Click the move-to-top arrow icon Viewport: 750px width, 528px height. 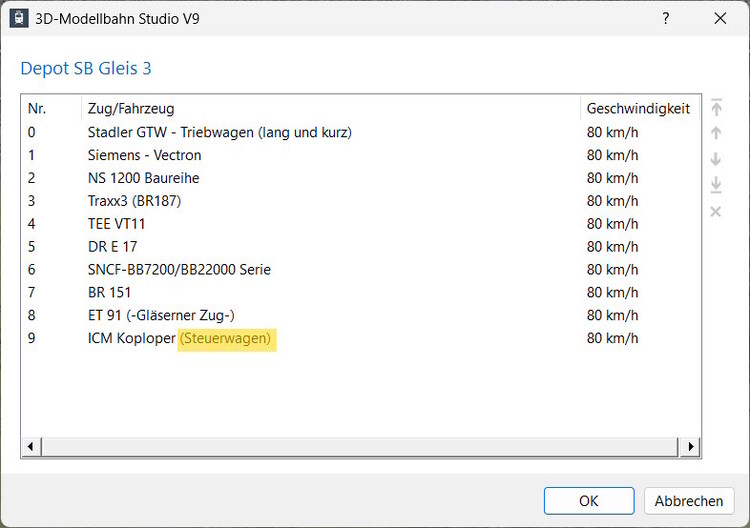[x=716, y=108]
